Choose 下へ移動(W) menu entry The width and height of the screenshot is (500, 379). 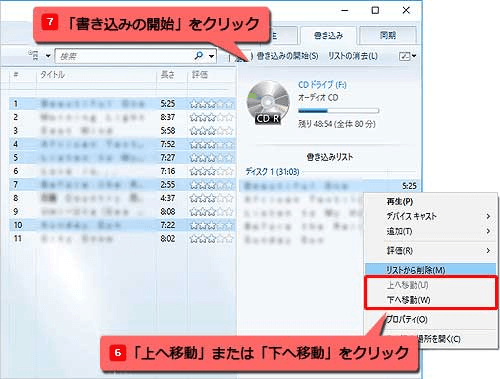click(x=431, y=300)
